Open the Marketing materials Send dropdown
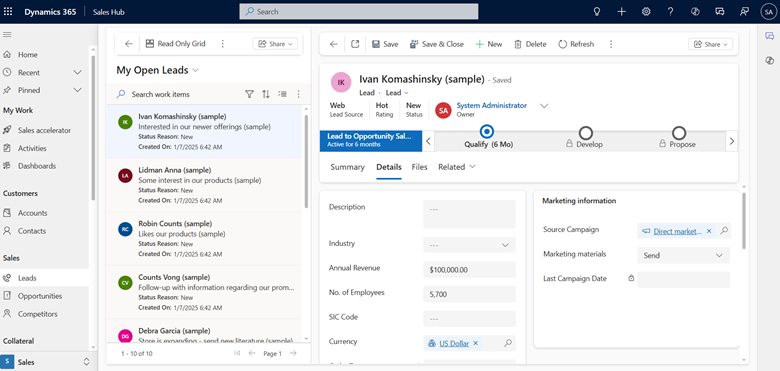 click(683, 255)
